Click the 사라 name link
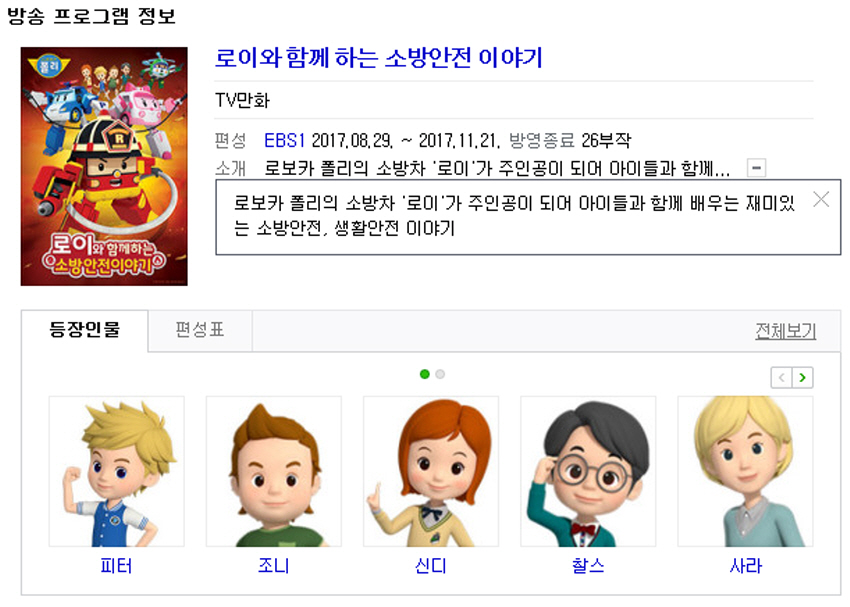This screenshot has height=607, width=850. point(745,566)
